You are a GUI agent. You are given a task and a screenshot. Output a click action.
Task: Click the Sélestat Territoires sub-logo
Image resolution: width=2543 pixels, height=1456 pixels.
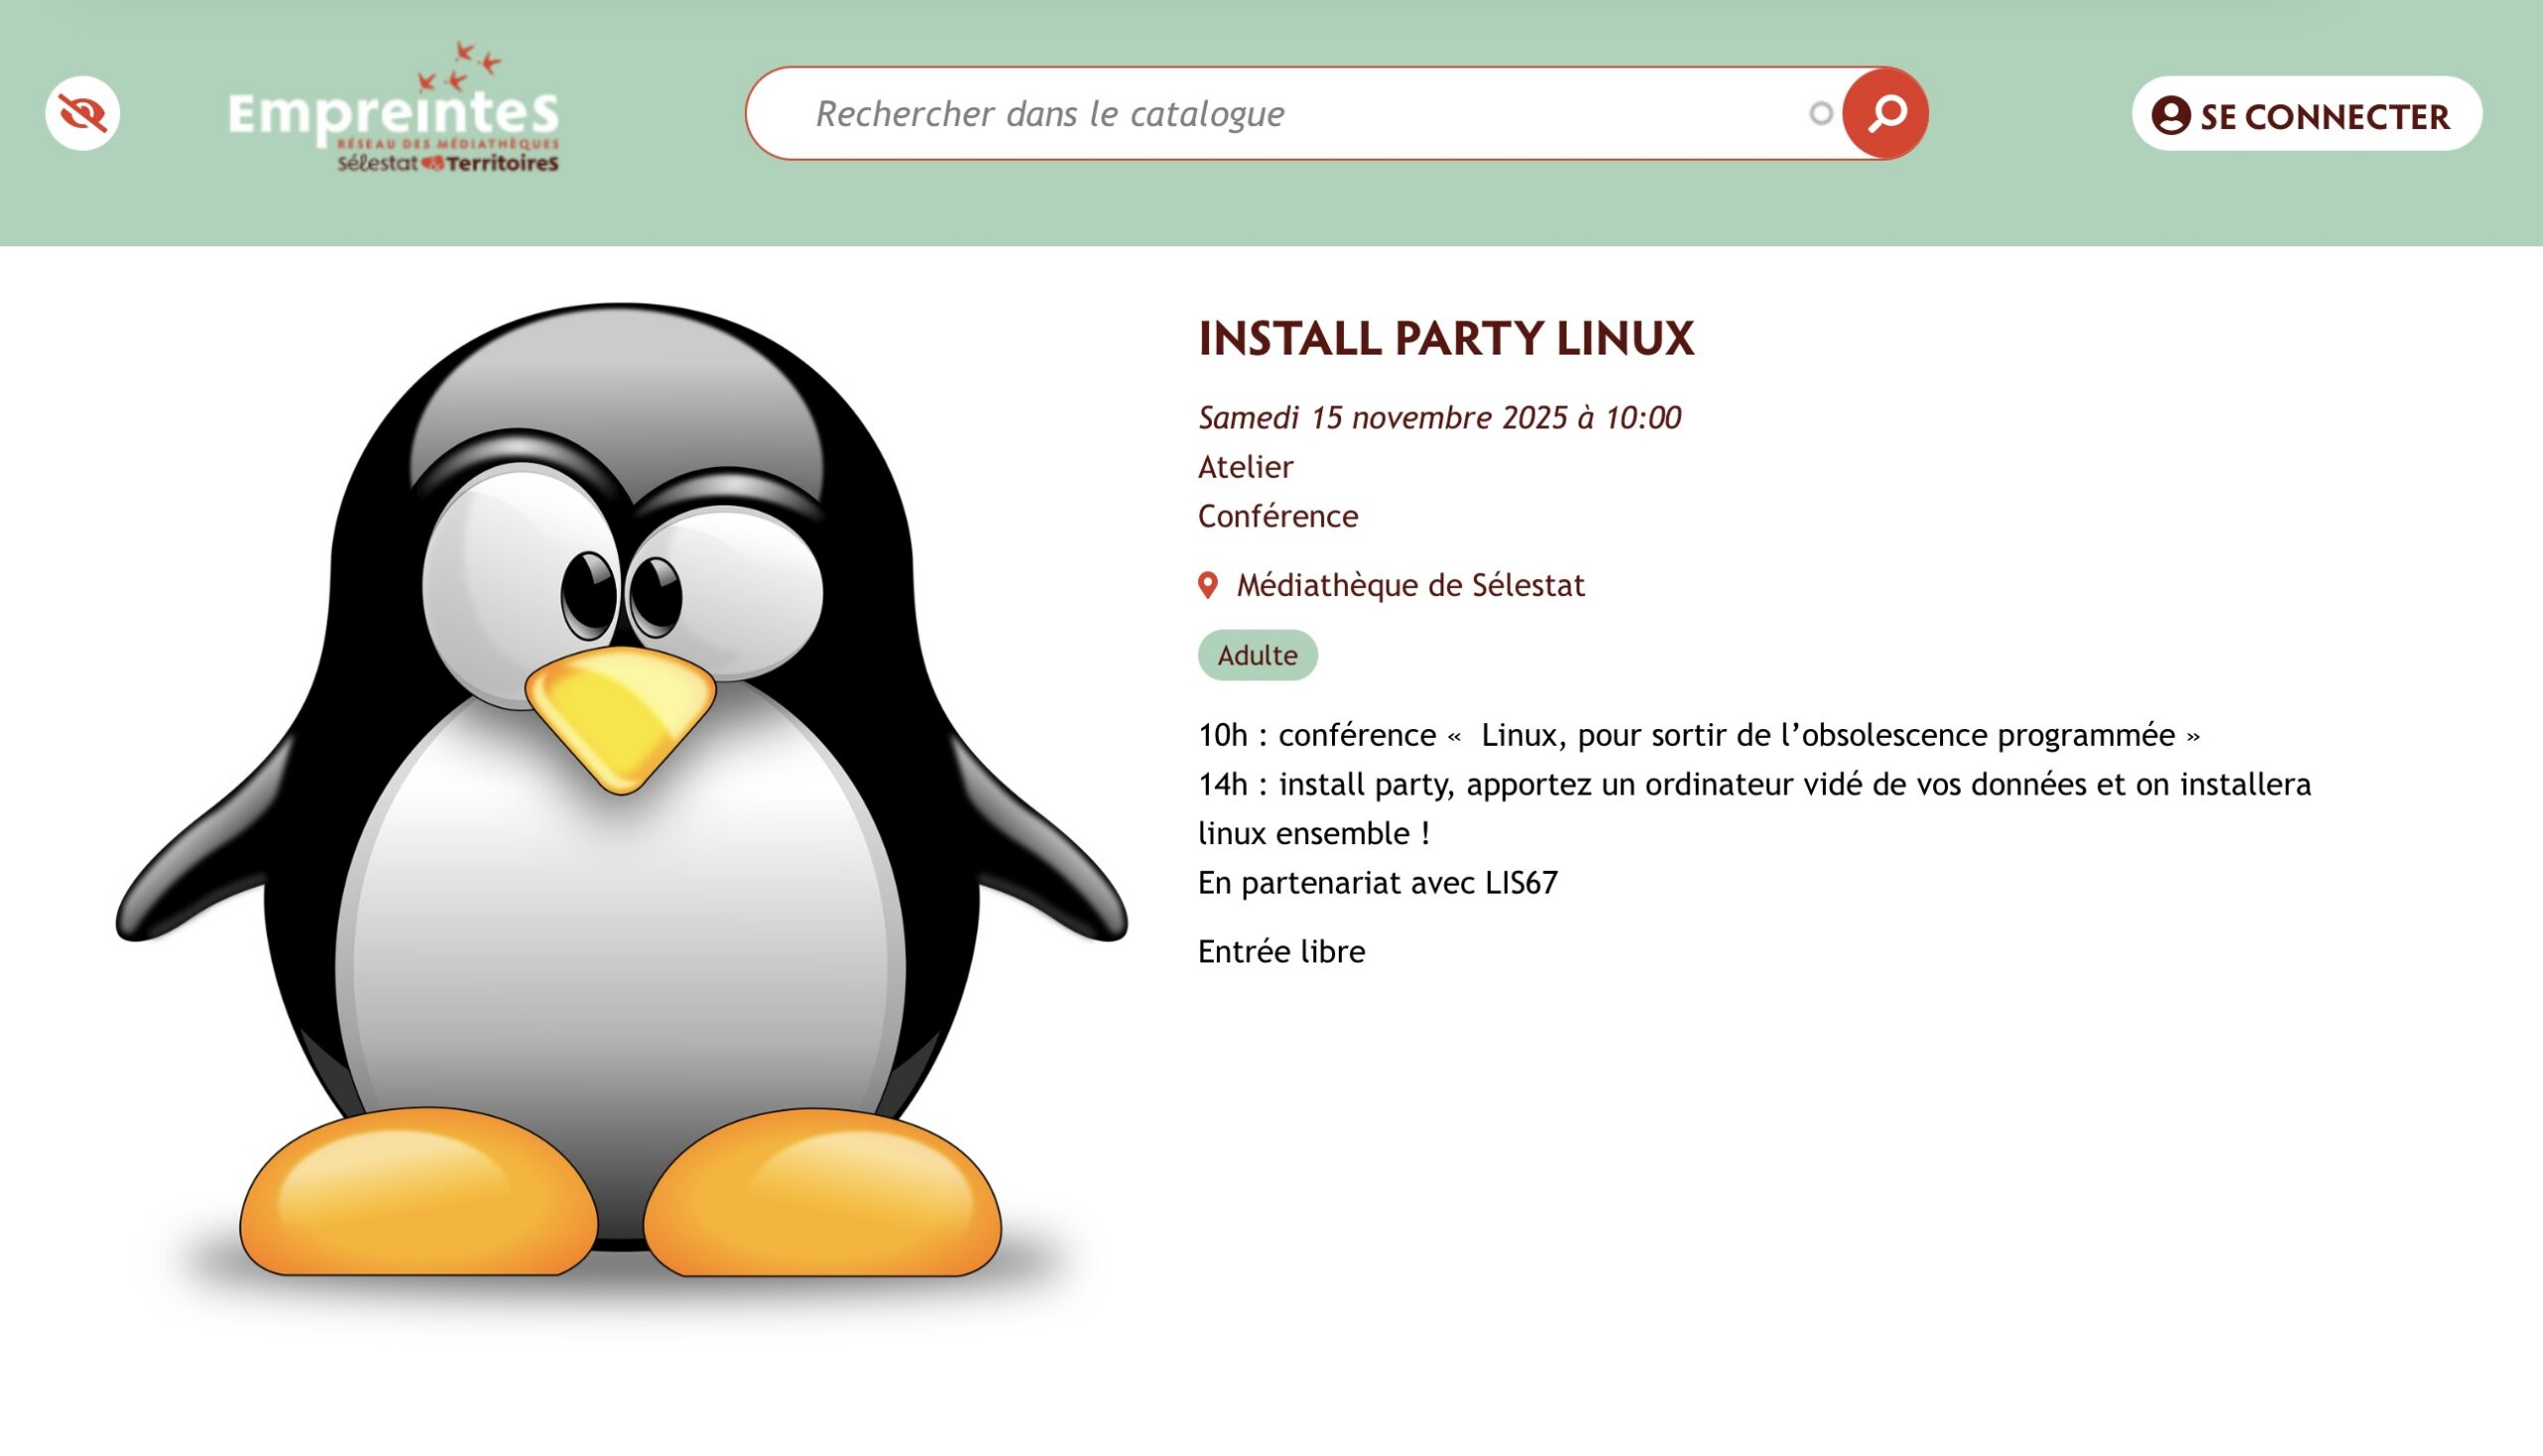[448, 163]
